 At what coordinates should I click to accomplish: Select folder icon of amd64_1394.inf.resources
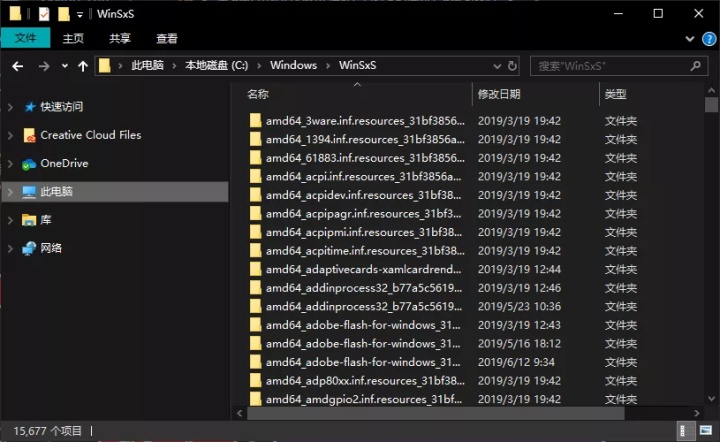[x=255, y=139]
